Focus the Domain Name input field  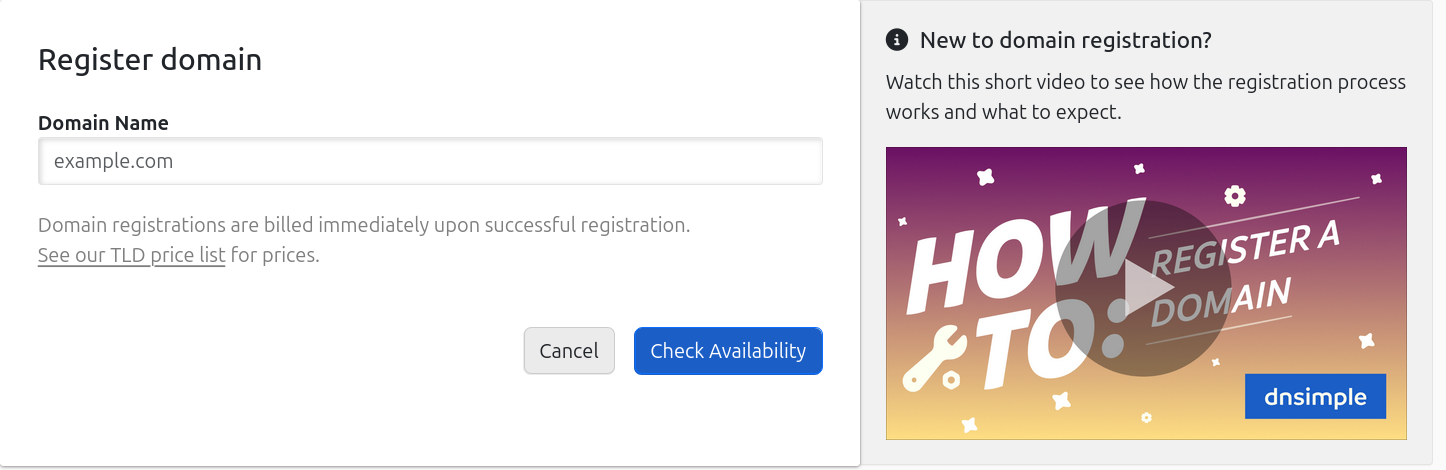[x=430, y=161]
